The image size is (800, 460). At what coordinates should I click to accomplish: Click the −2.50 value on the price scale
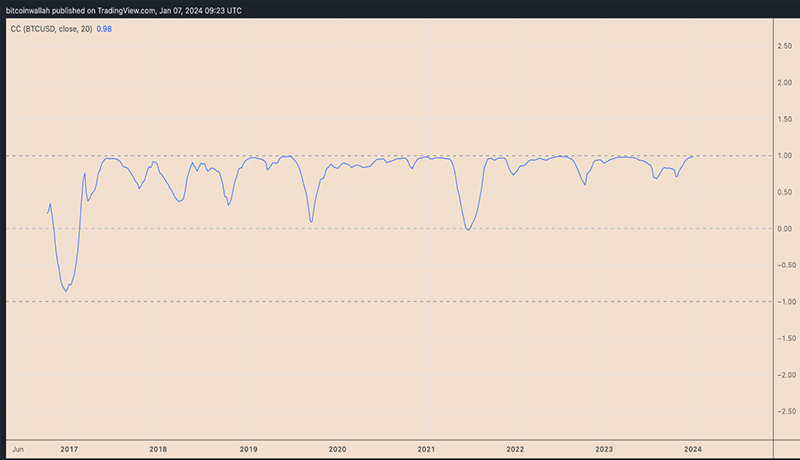point(786,411)
